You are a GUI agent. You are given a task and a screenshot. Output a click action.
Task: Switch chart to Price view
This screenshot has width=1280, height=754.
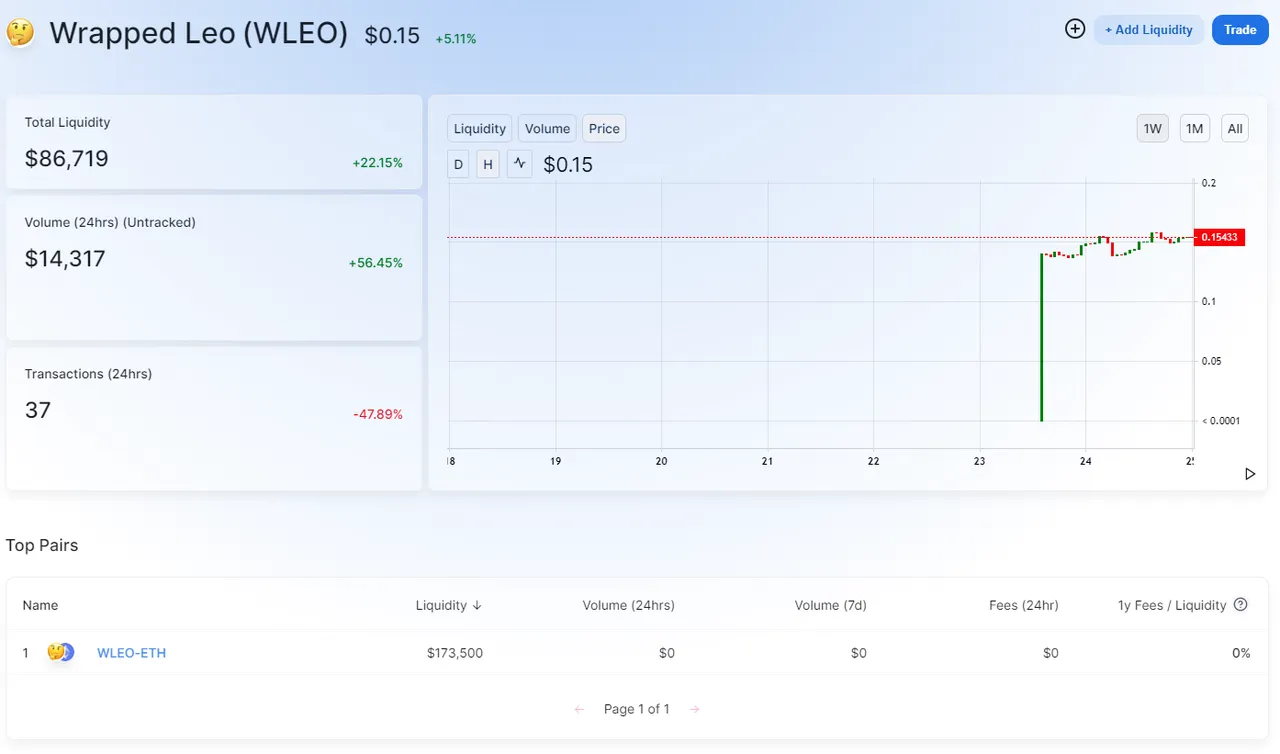604,128
